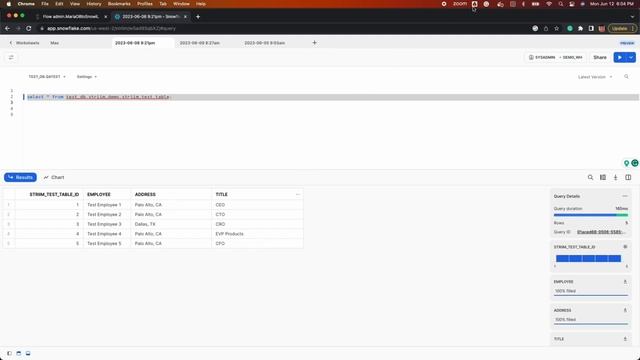Click the select statement in the editor
The image size is (640, 360).
tap(98, 97)
